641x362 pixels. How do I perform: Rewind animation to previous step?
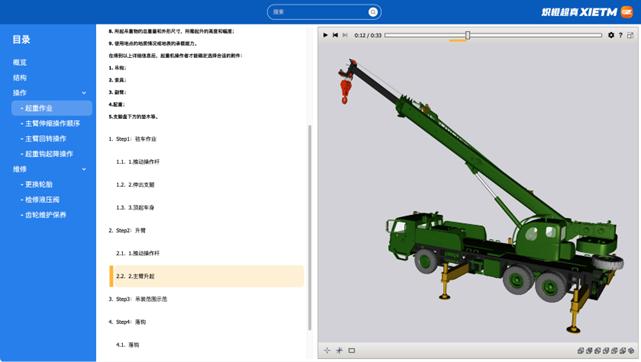pos(335,35)
